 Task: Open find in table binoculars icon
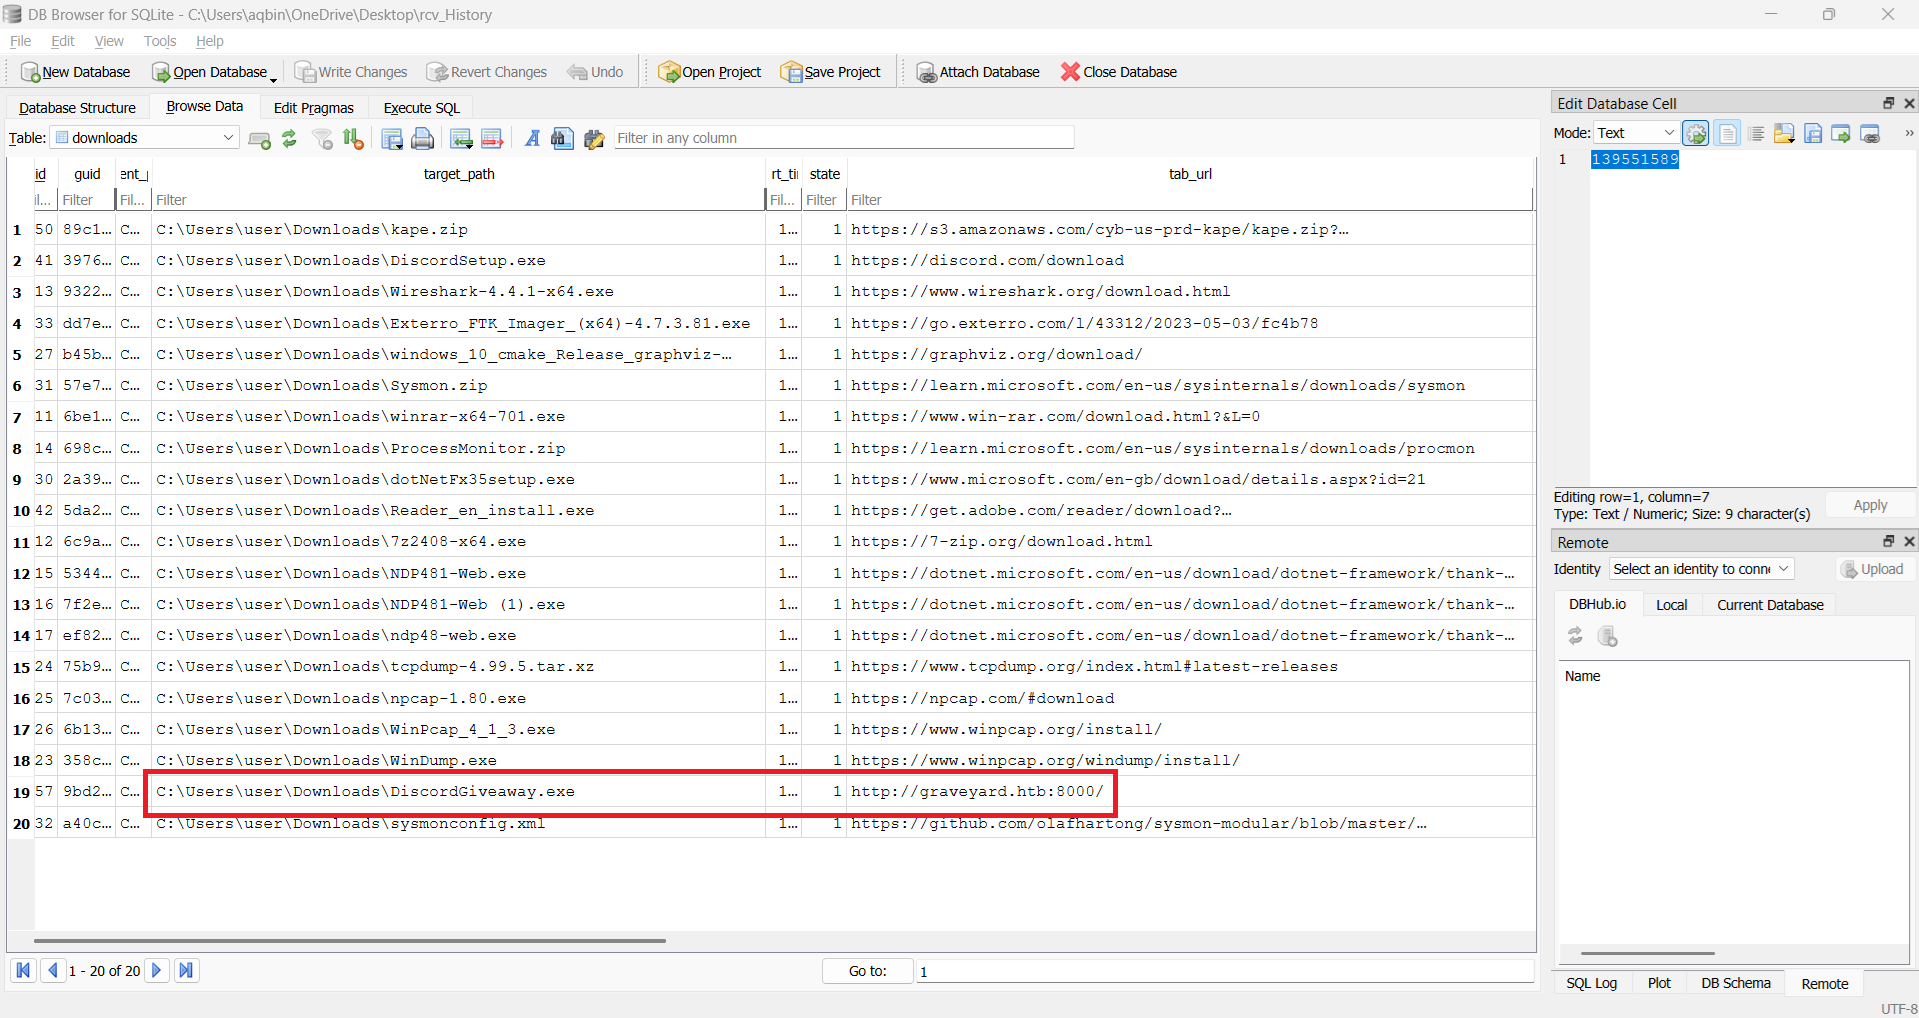point(562,139)
